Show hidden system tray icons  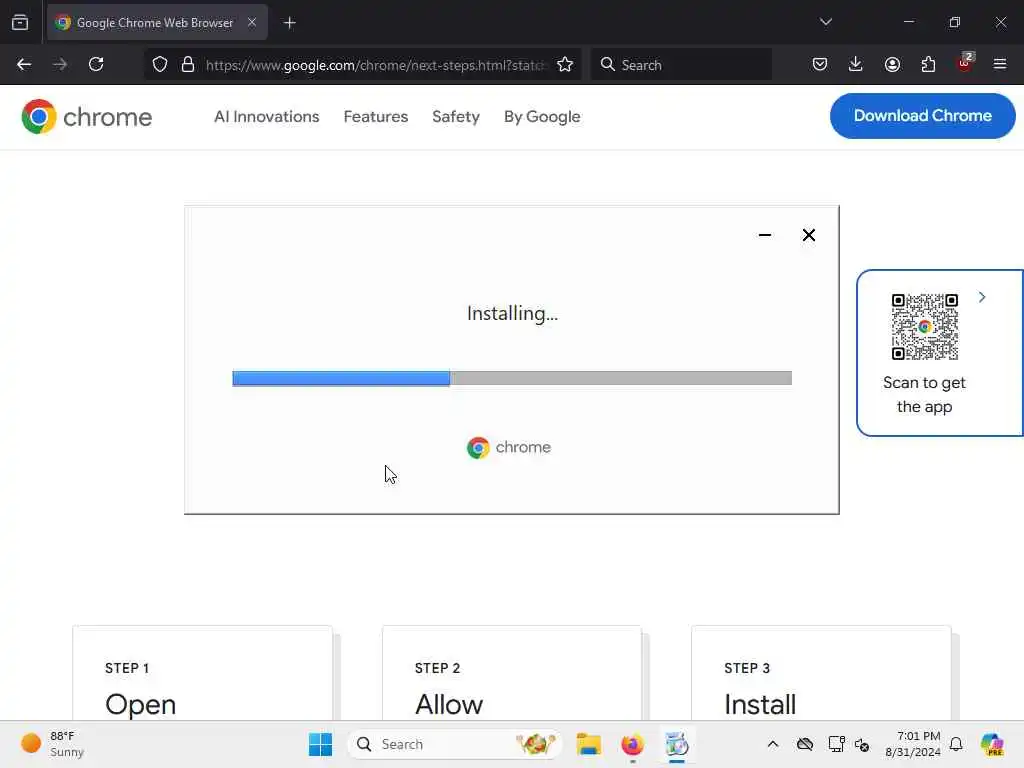(x=773, y=744)
